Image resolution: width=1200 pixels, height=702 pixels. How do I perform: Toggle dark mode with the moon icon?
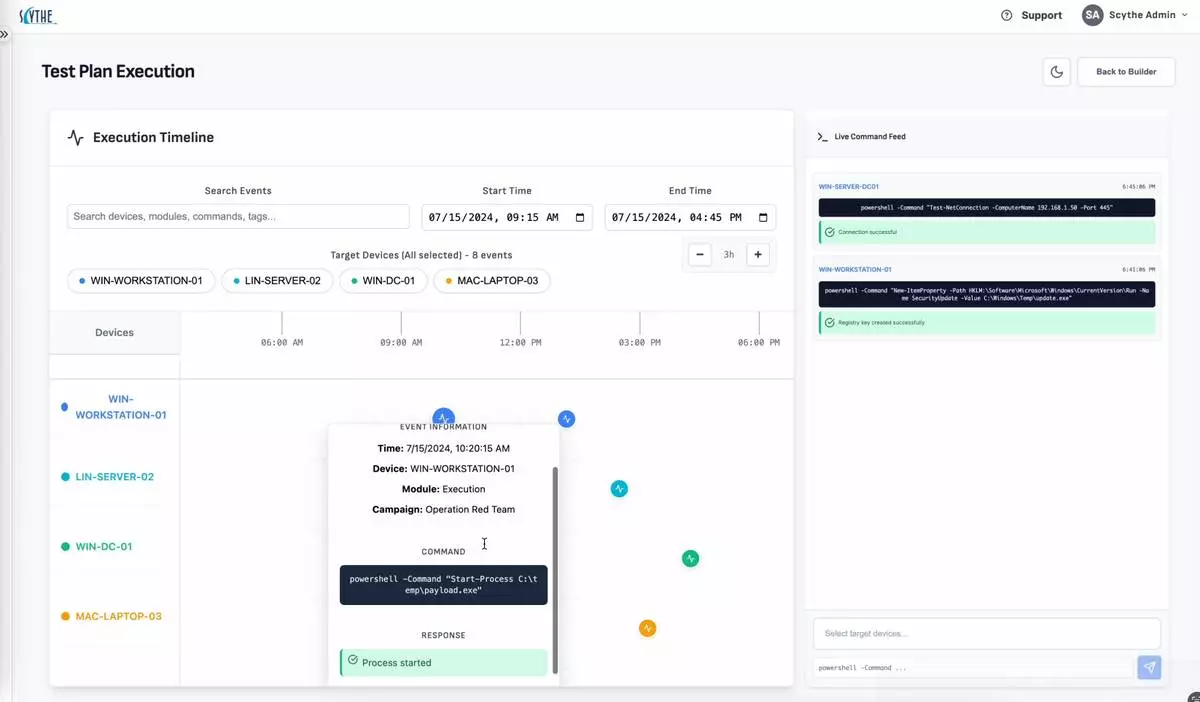(x=1057, y=72)
